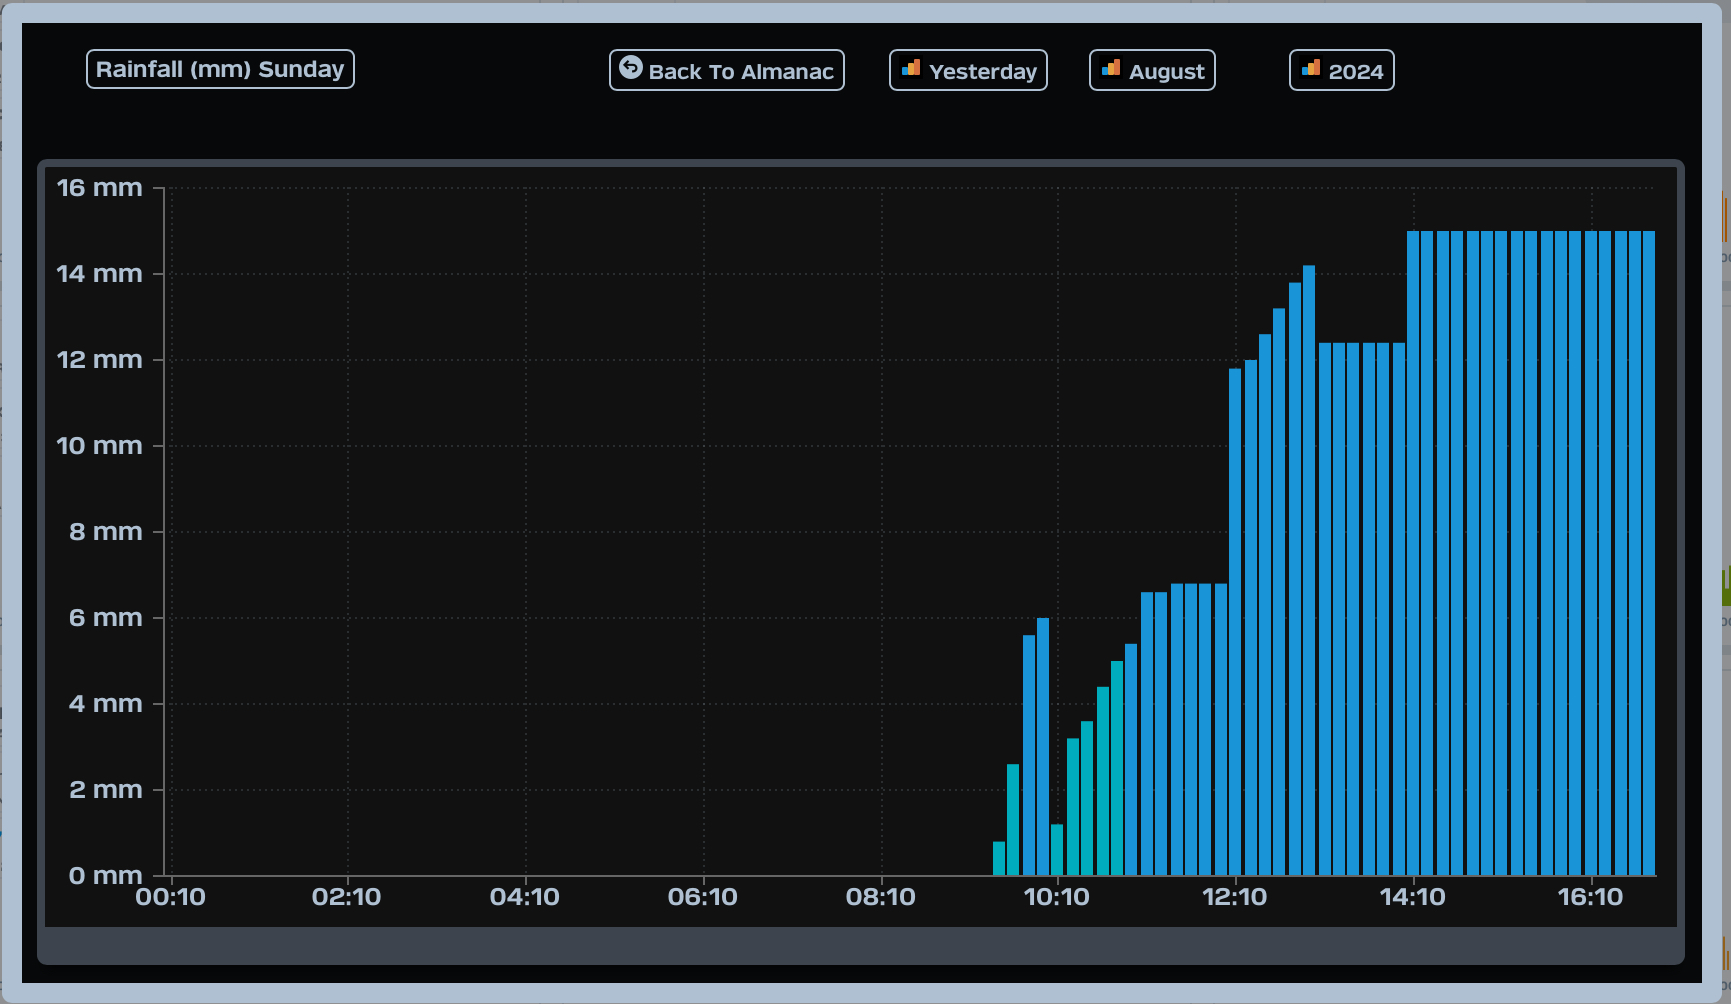This screenshot has width=1731, height=1004.
Task: Select the first short teal rainfall bar
Action: pyautogui.click(x=999, y=859)
